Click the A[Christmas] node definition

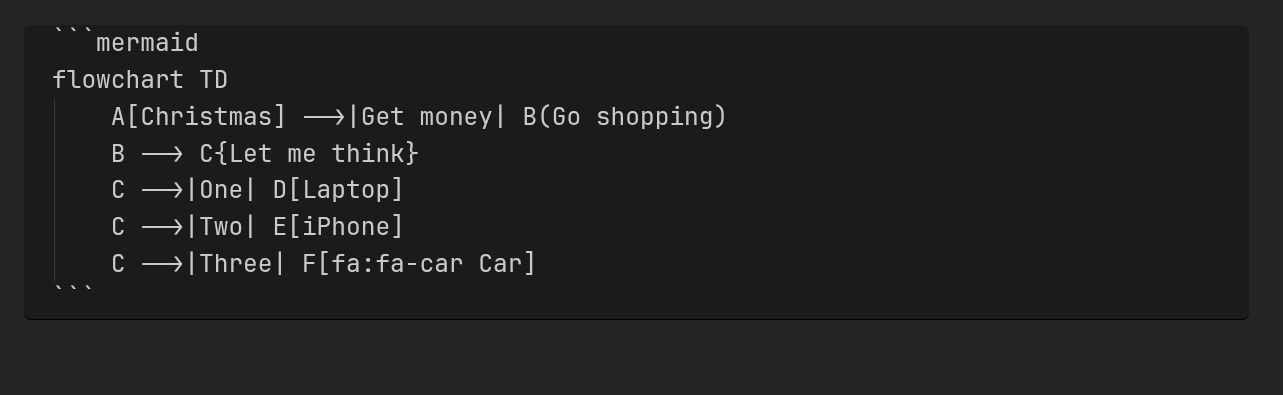click(x=199, y=117)
